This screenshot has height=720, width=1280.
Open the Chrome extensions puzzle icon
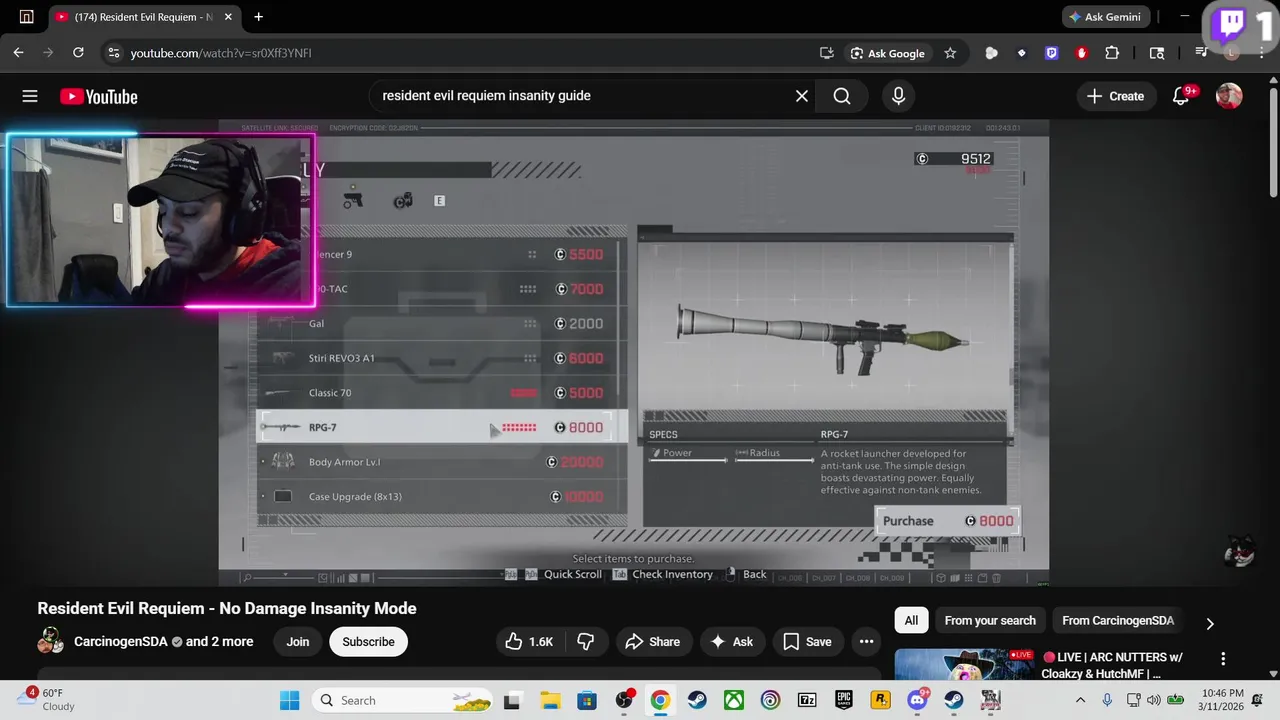point(1112,53)
